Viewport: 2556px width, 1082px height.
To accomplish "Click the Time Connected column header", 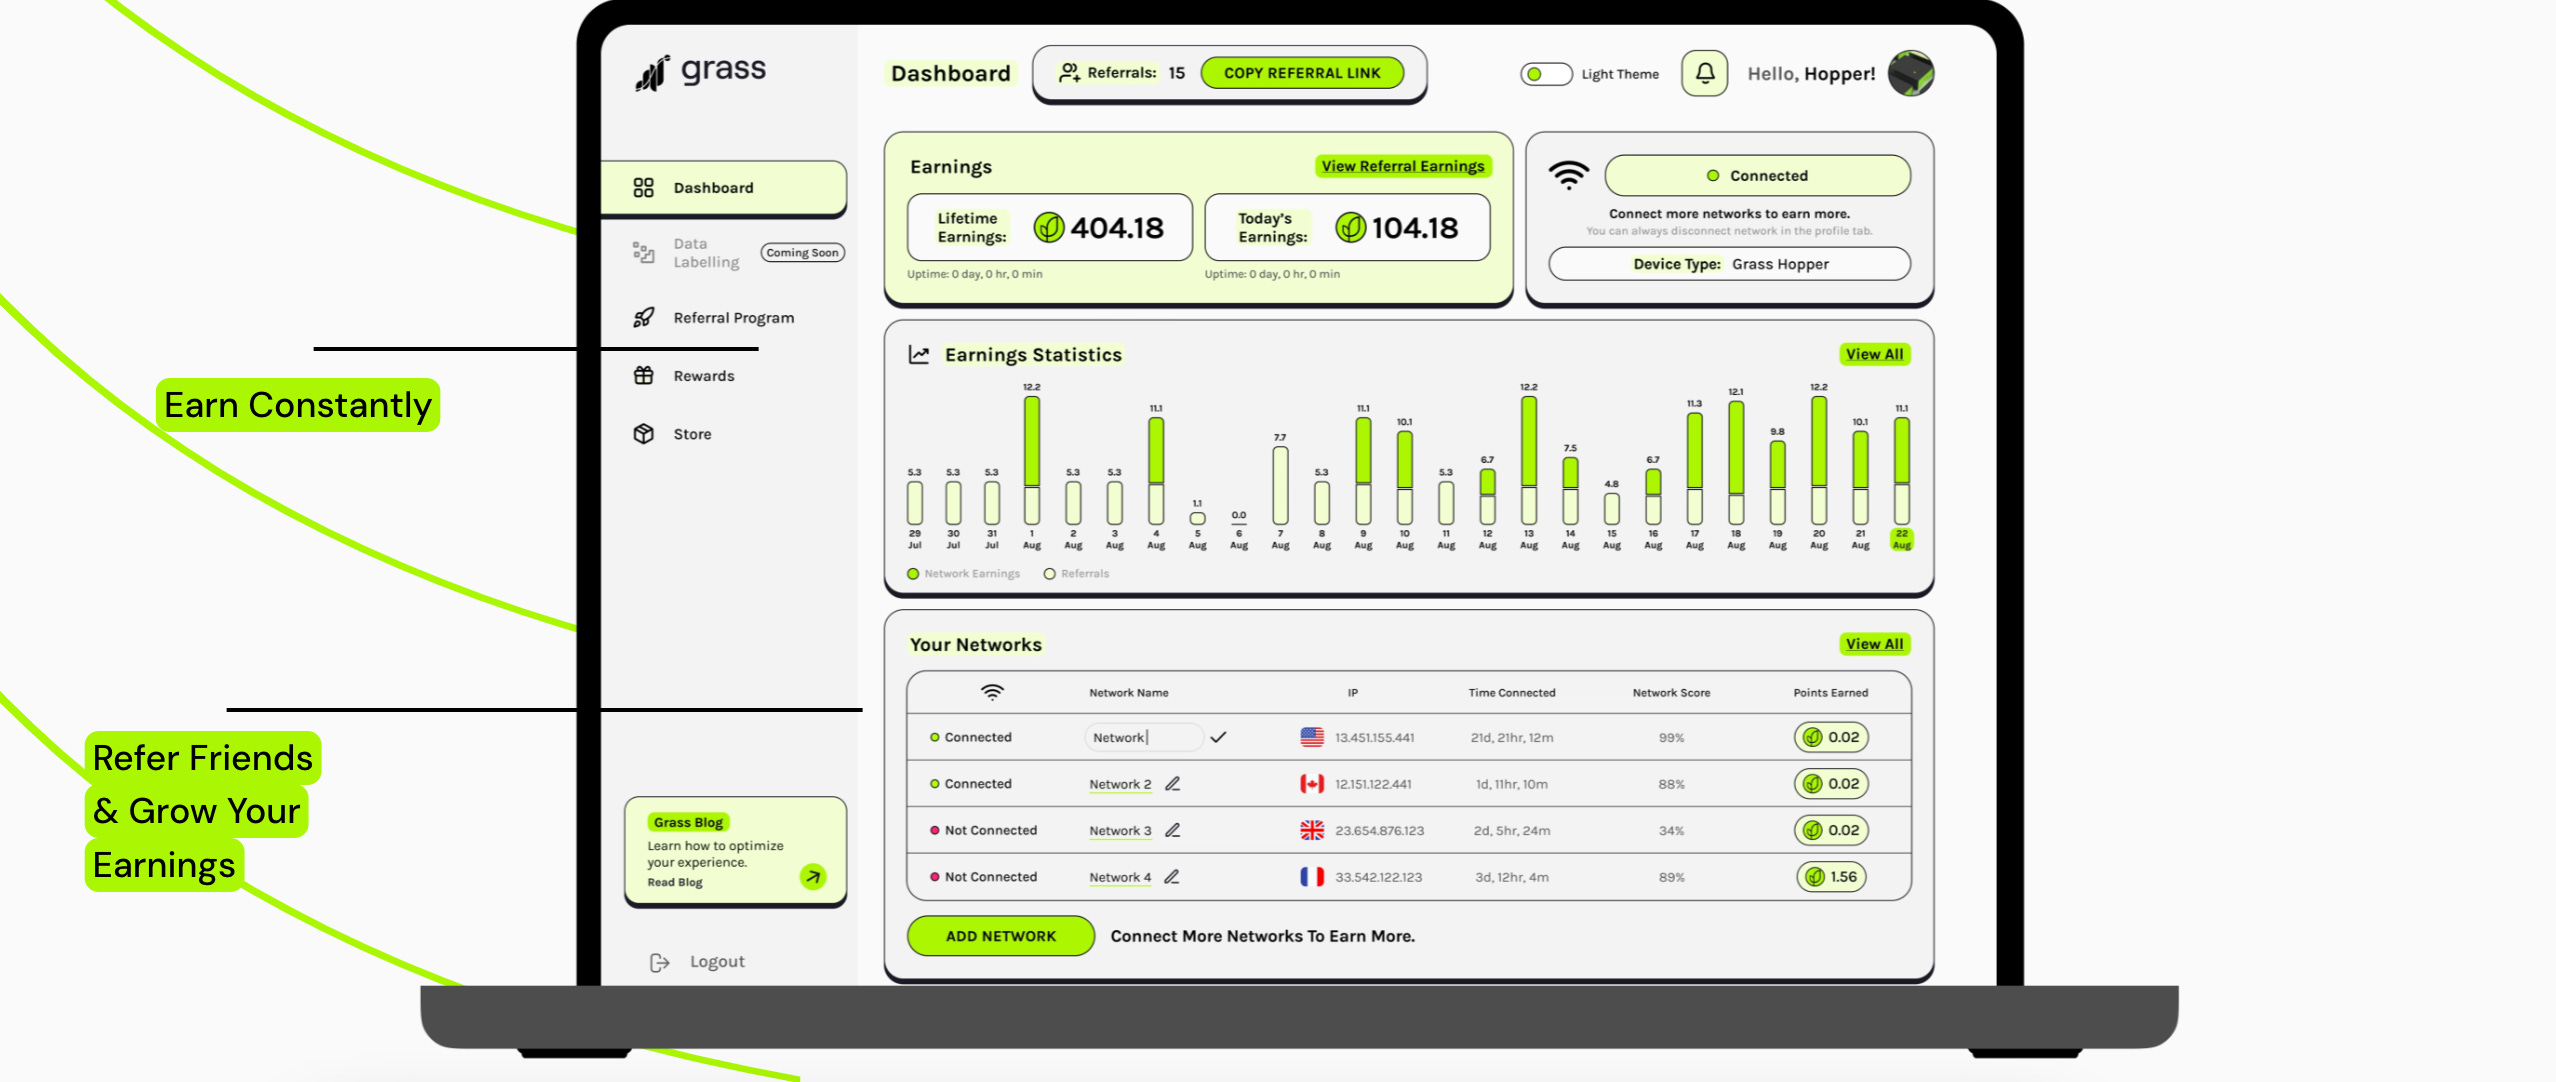I will click(x=1511, y=693).
